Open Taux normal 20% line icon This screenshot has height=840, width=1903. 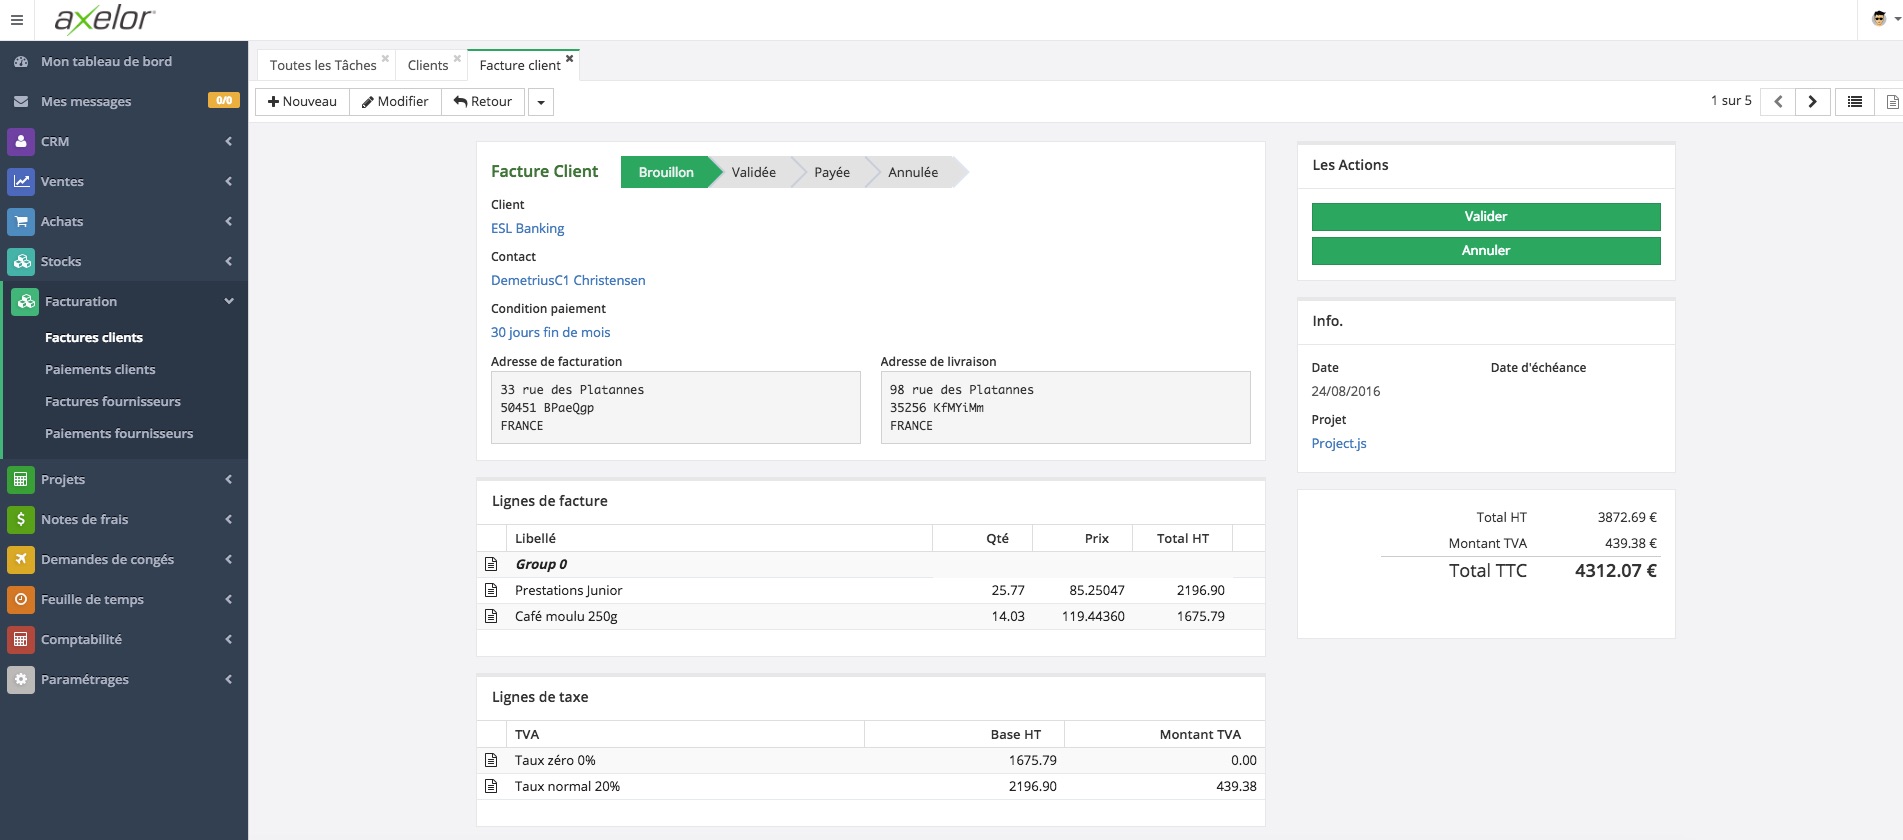(491, 786)
